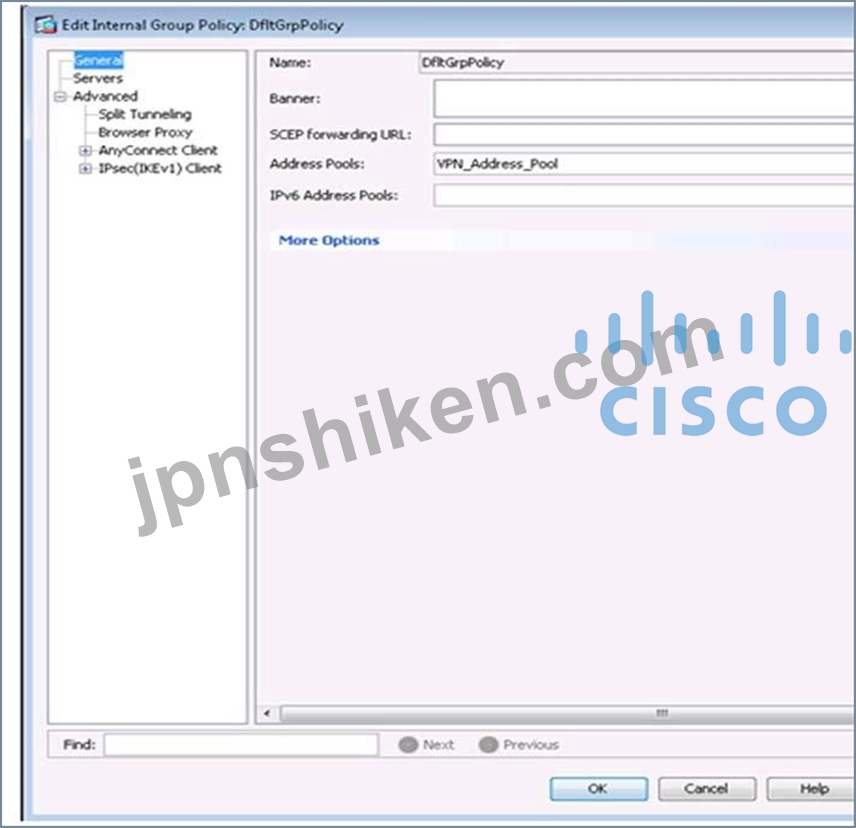Click the SCEP forwarding URL label

point(340,134)
